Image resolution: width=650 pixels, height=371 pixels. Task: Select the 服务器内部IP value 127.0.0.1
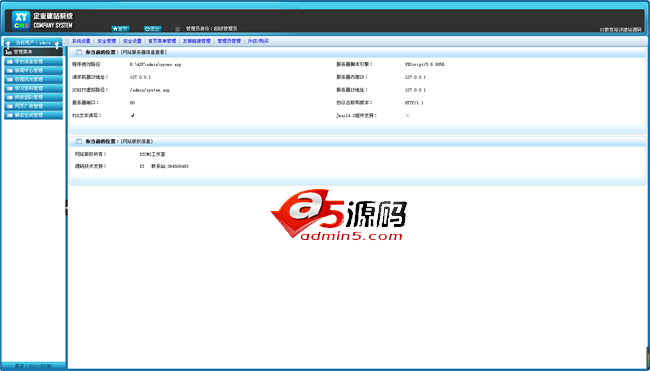(415, 78)
